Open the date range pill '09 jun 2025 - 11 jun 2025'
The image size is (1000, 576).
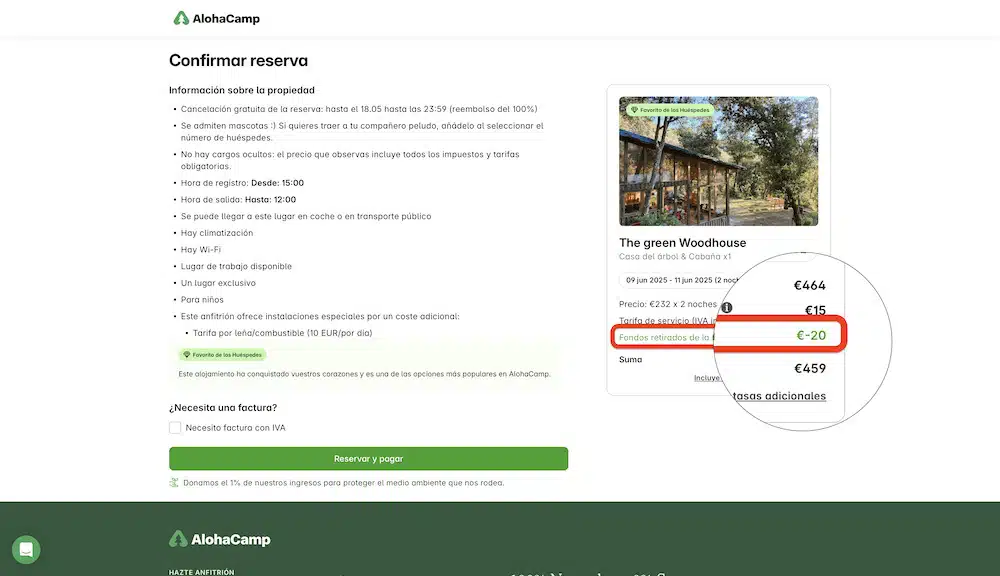pyautogui.click(x=672, y=278)
